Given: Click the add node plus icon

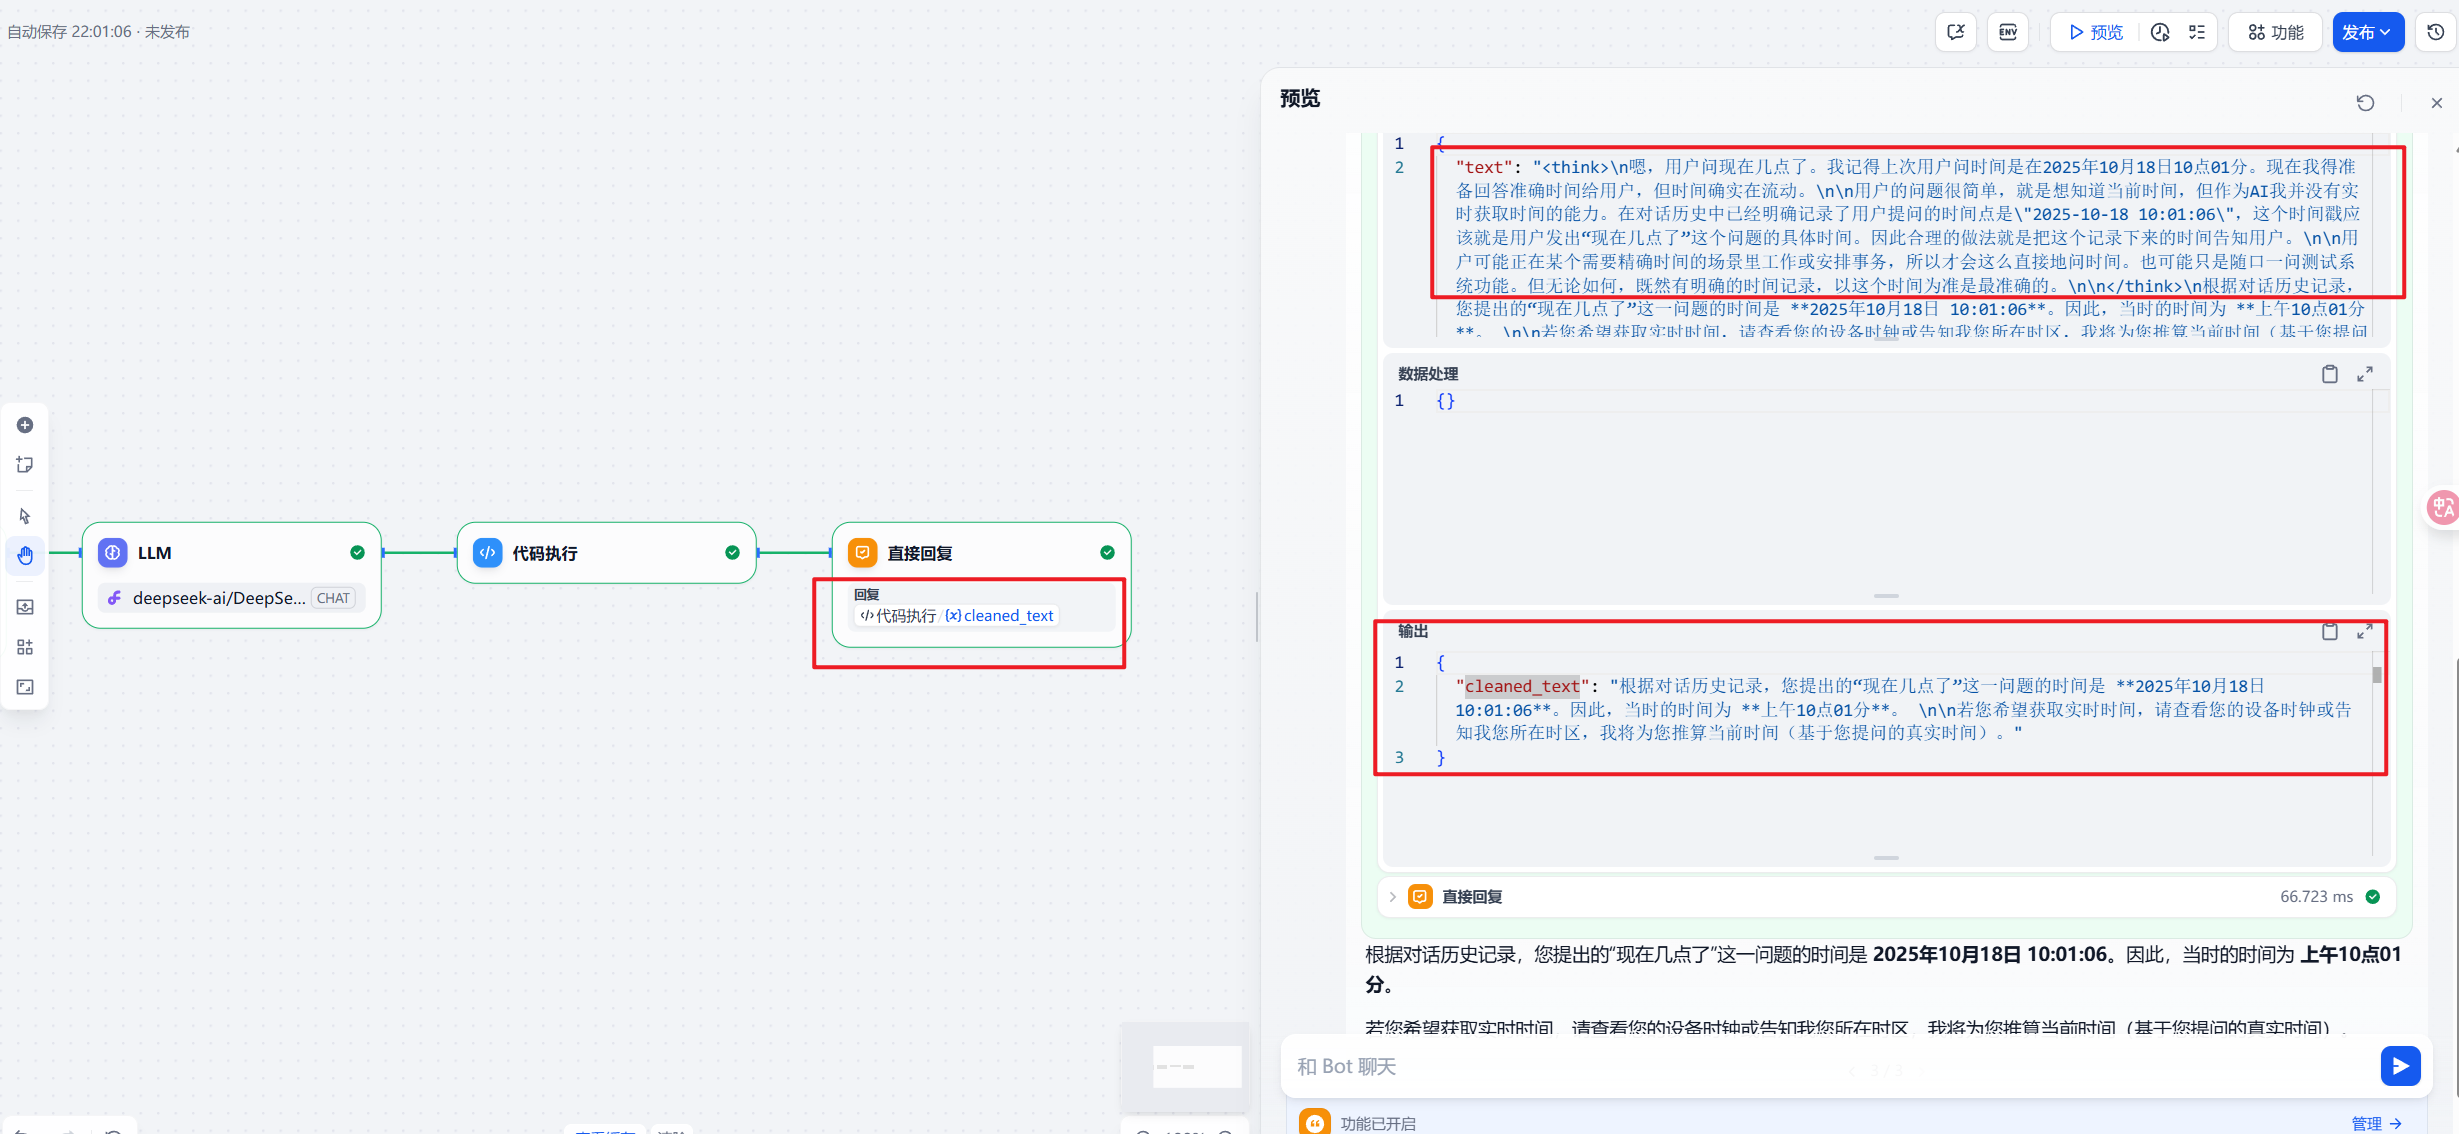Looking at the screenshot, I should (x=25, y=425).
